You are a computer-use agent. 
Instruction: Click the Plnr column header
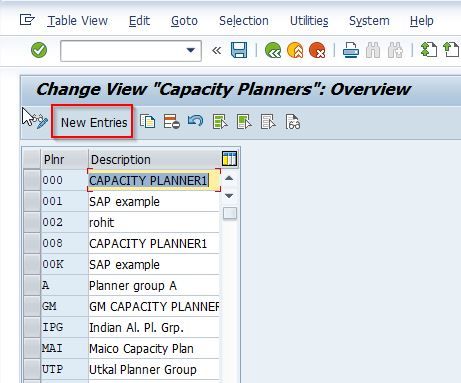(64, 159)
